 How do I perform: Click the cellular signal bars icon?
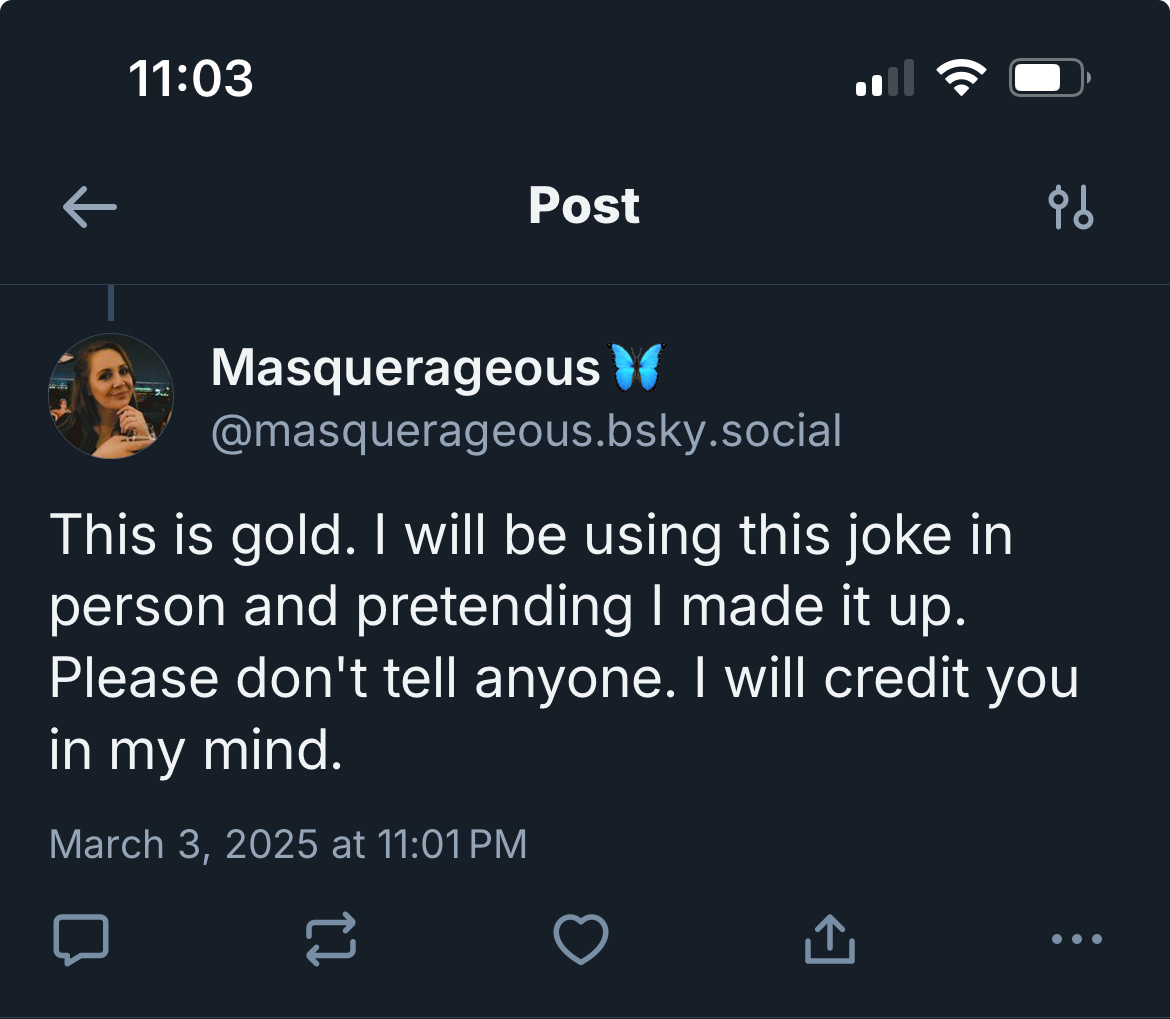point(885,78)
